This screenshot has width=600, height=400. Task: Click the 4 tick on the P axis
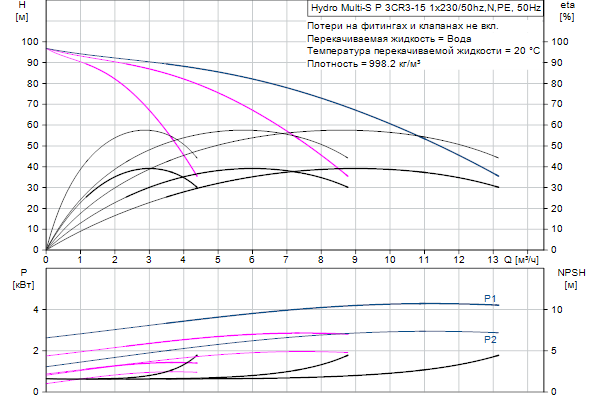pos(35,309)
